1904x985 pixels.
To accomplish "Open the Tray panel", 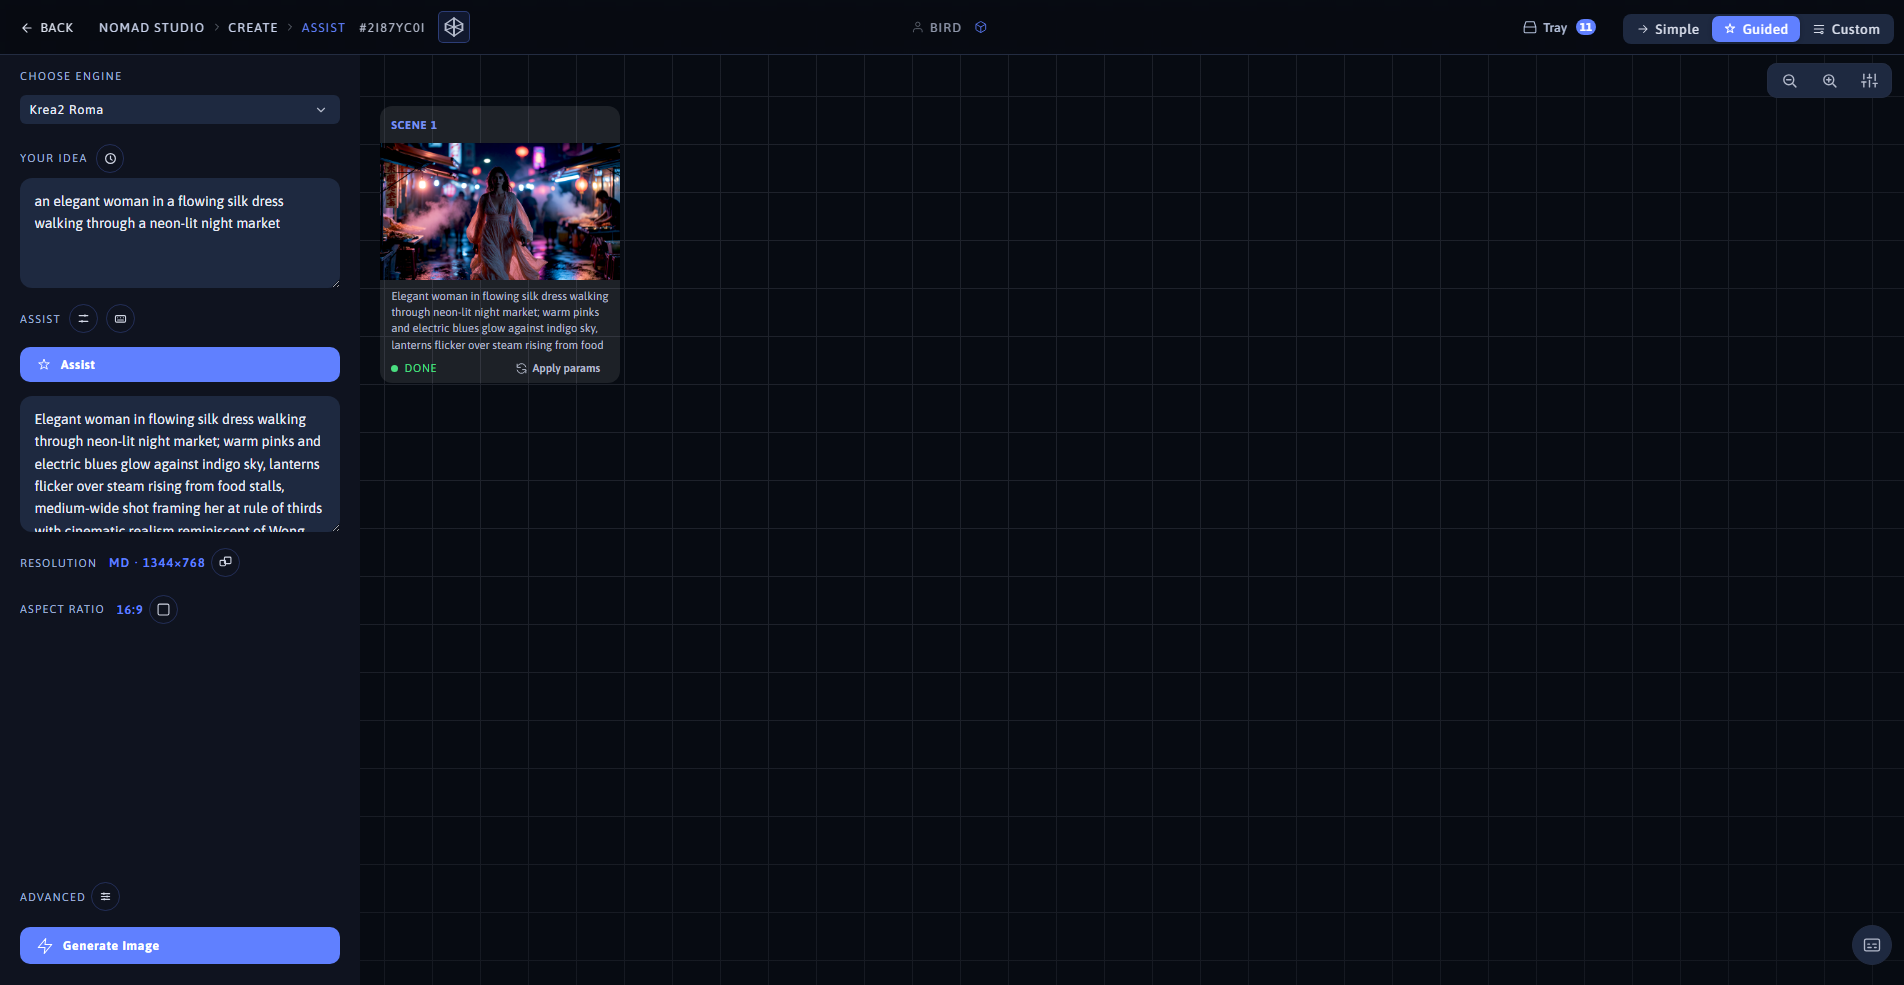I will [1559, 28].
